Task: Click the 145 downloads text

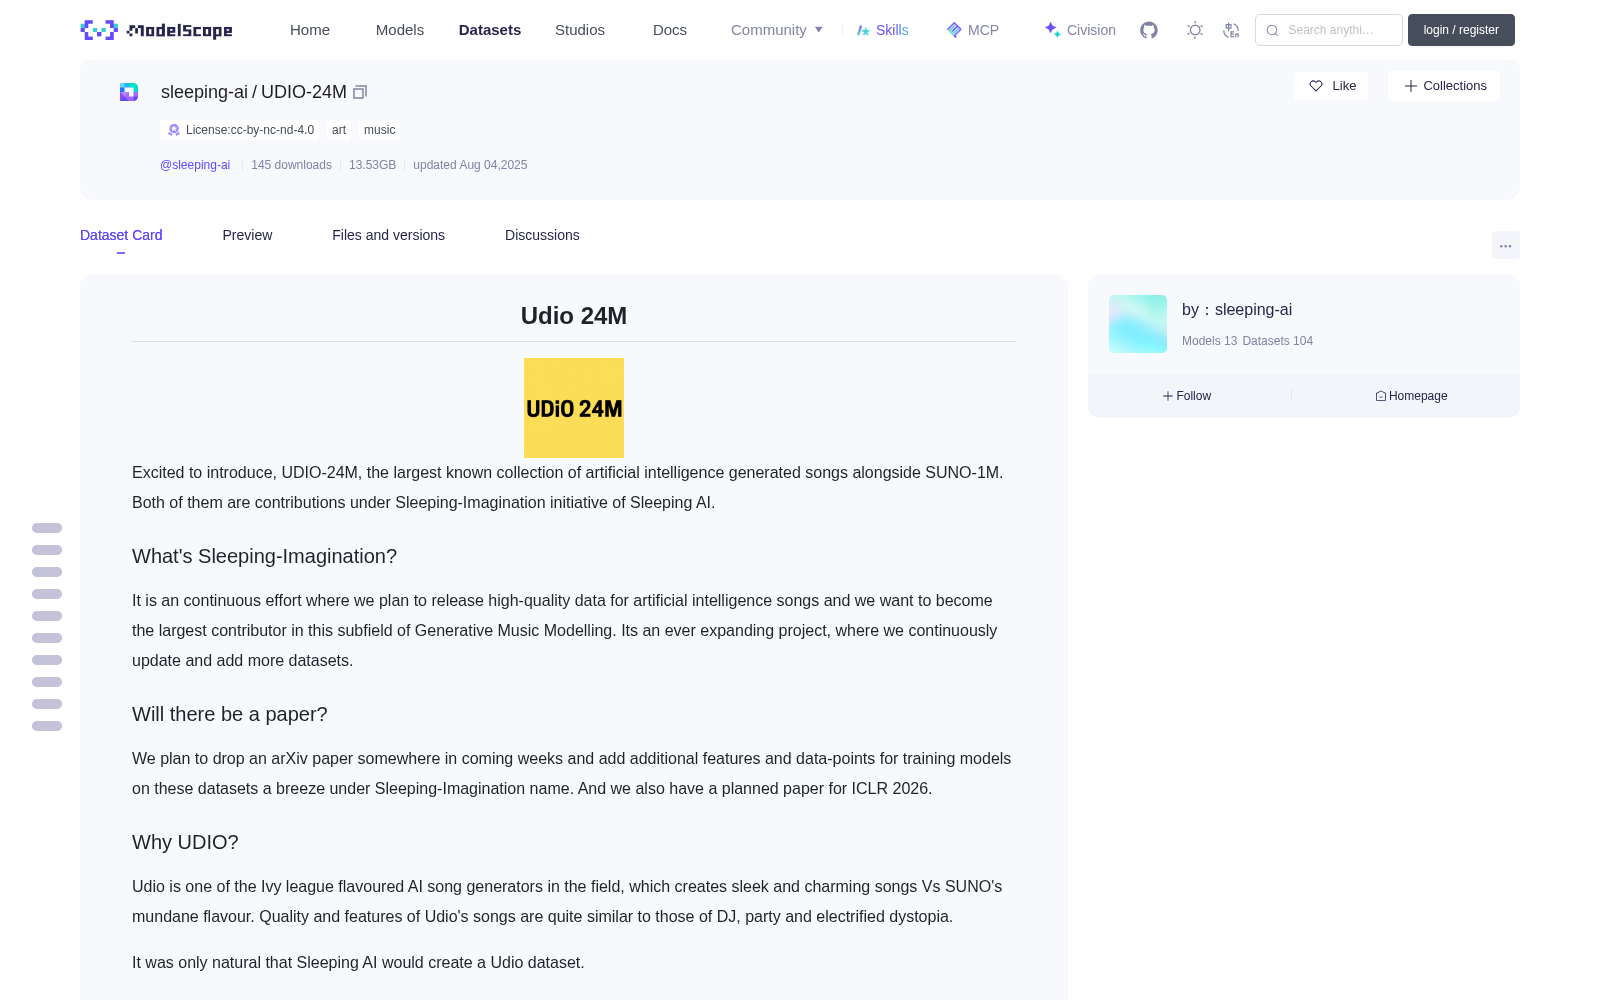Action: pyautogui.click(x=291, y=165)
